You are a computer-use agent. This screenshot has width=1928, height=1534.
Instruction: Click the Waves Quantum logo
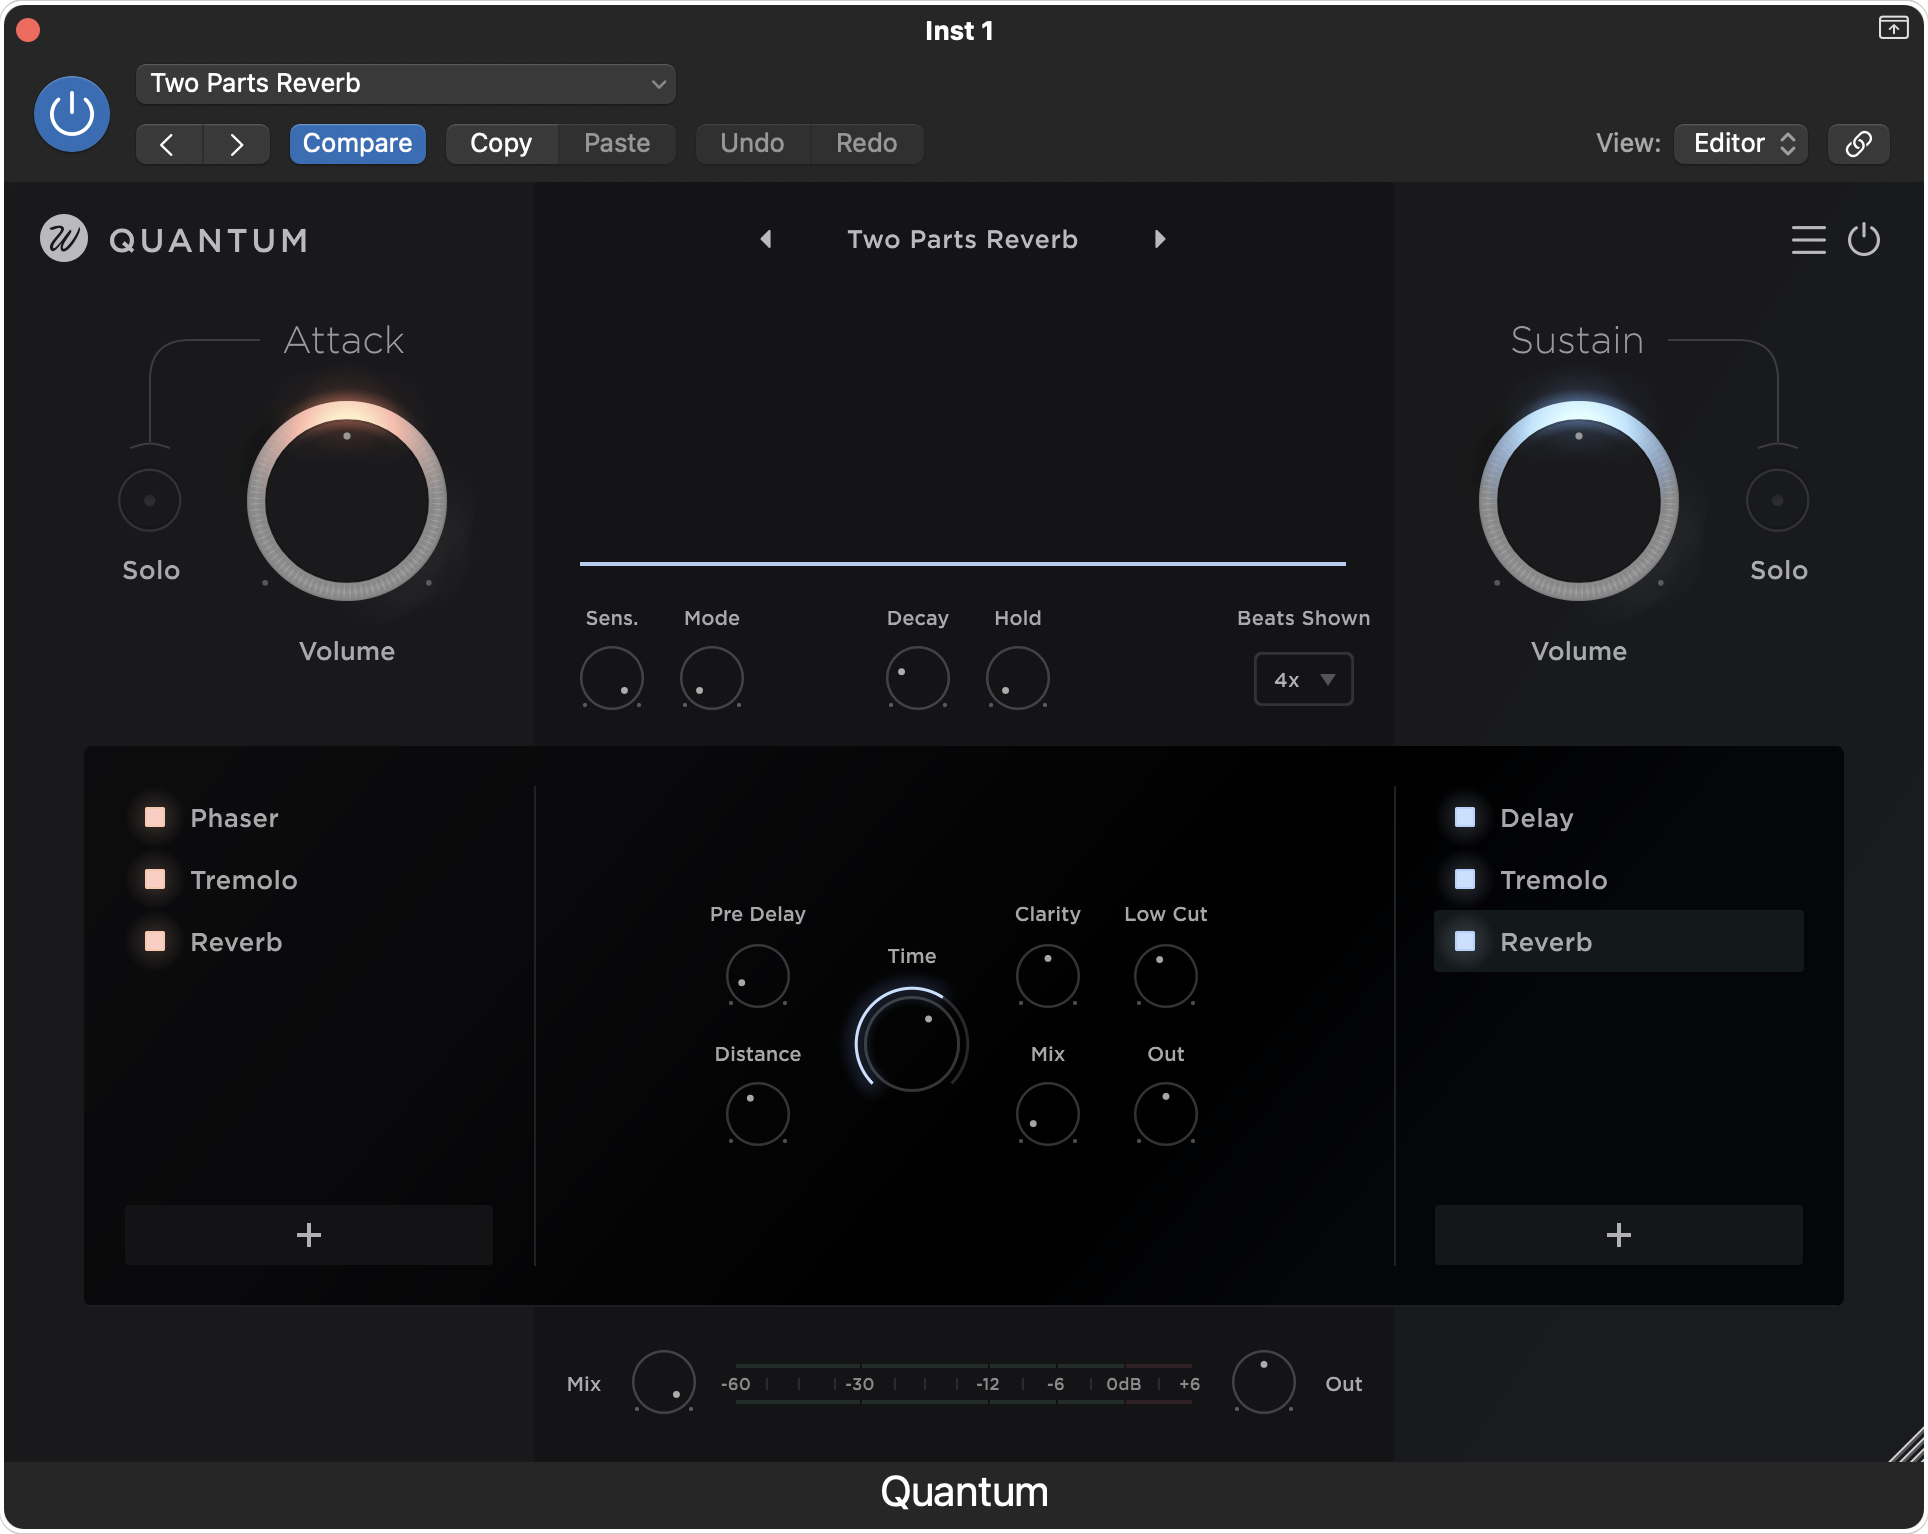[x=64, y=239]
